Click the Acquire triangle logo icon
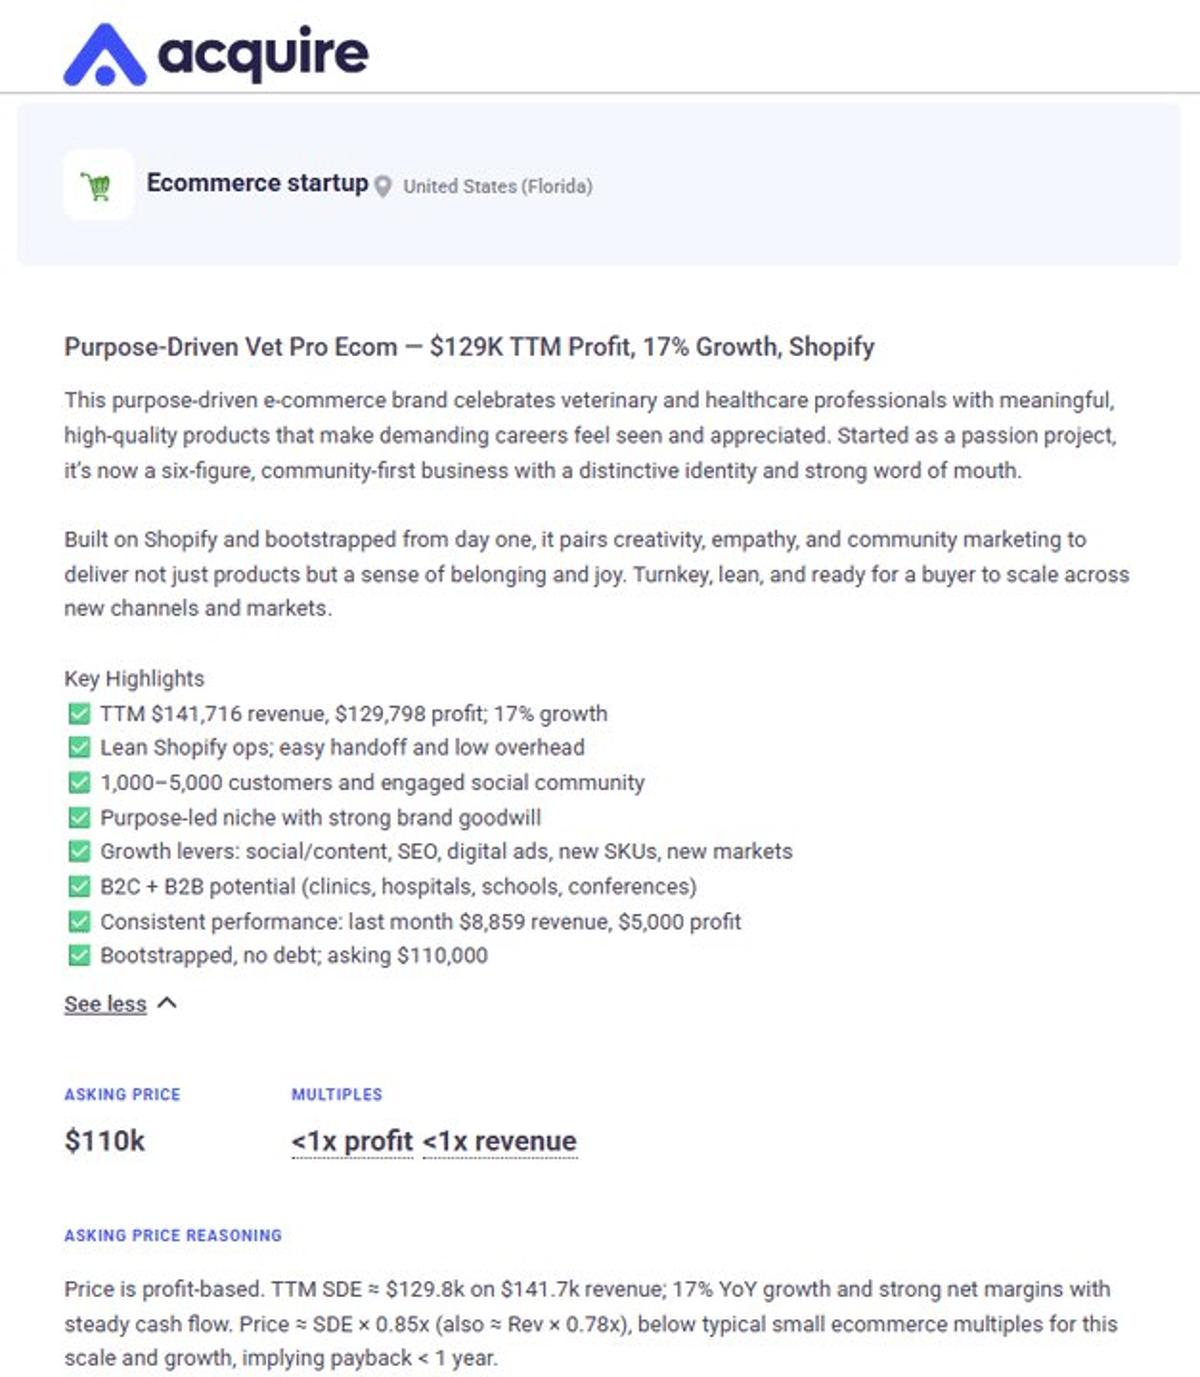1200x1377 pixels. click(104, 56)
